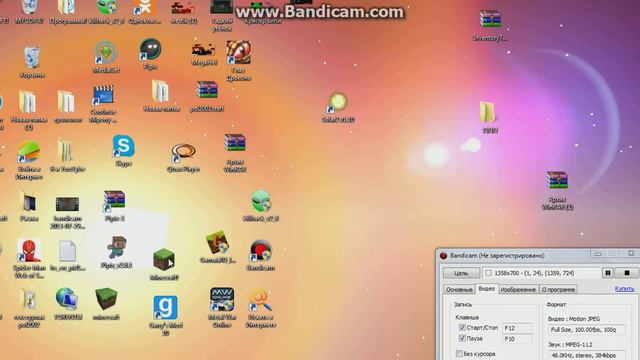
Task: Select the WinRAR archive above the Bandicam window
Action: pyautogui.click(x=557, y=180)
